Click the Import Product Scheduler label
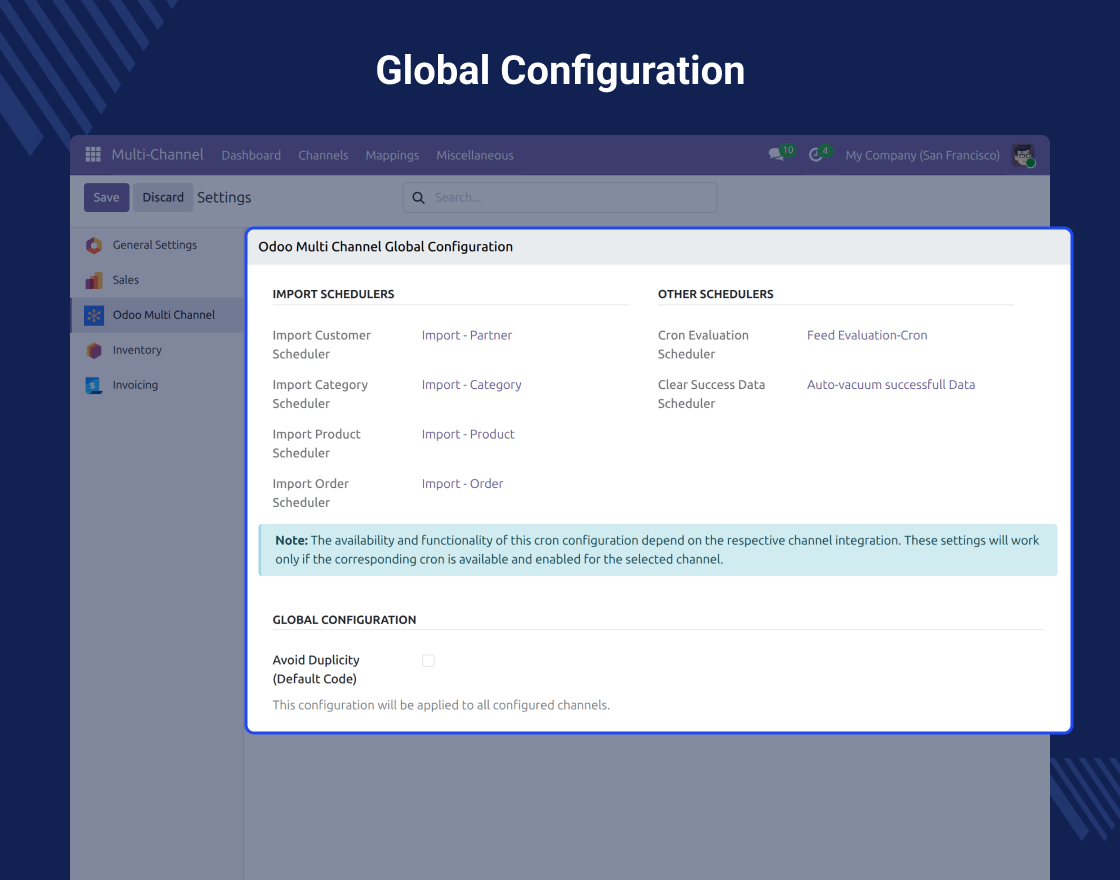Viewport: 1120px width, 880px height. pos(316,444)
